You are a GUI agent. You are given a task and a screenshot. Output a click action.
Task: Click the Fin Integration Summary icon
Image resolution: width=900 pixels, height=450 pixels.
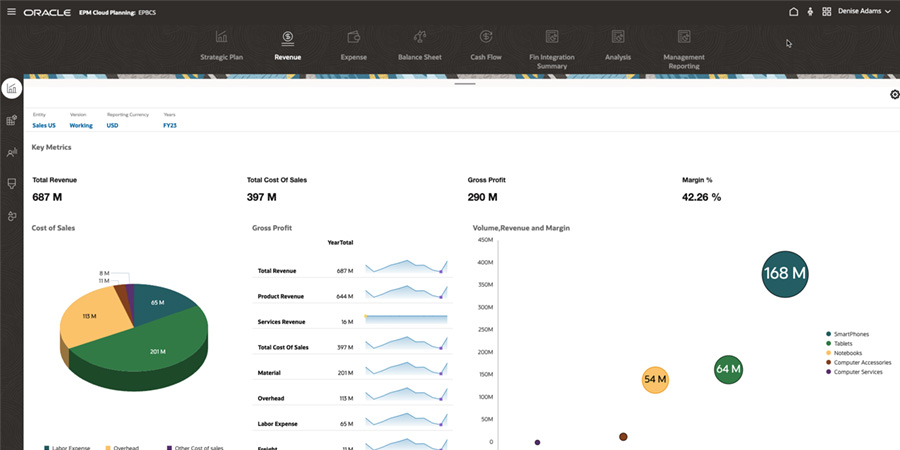(552, 37)
